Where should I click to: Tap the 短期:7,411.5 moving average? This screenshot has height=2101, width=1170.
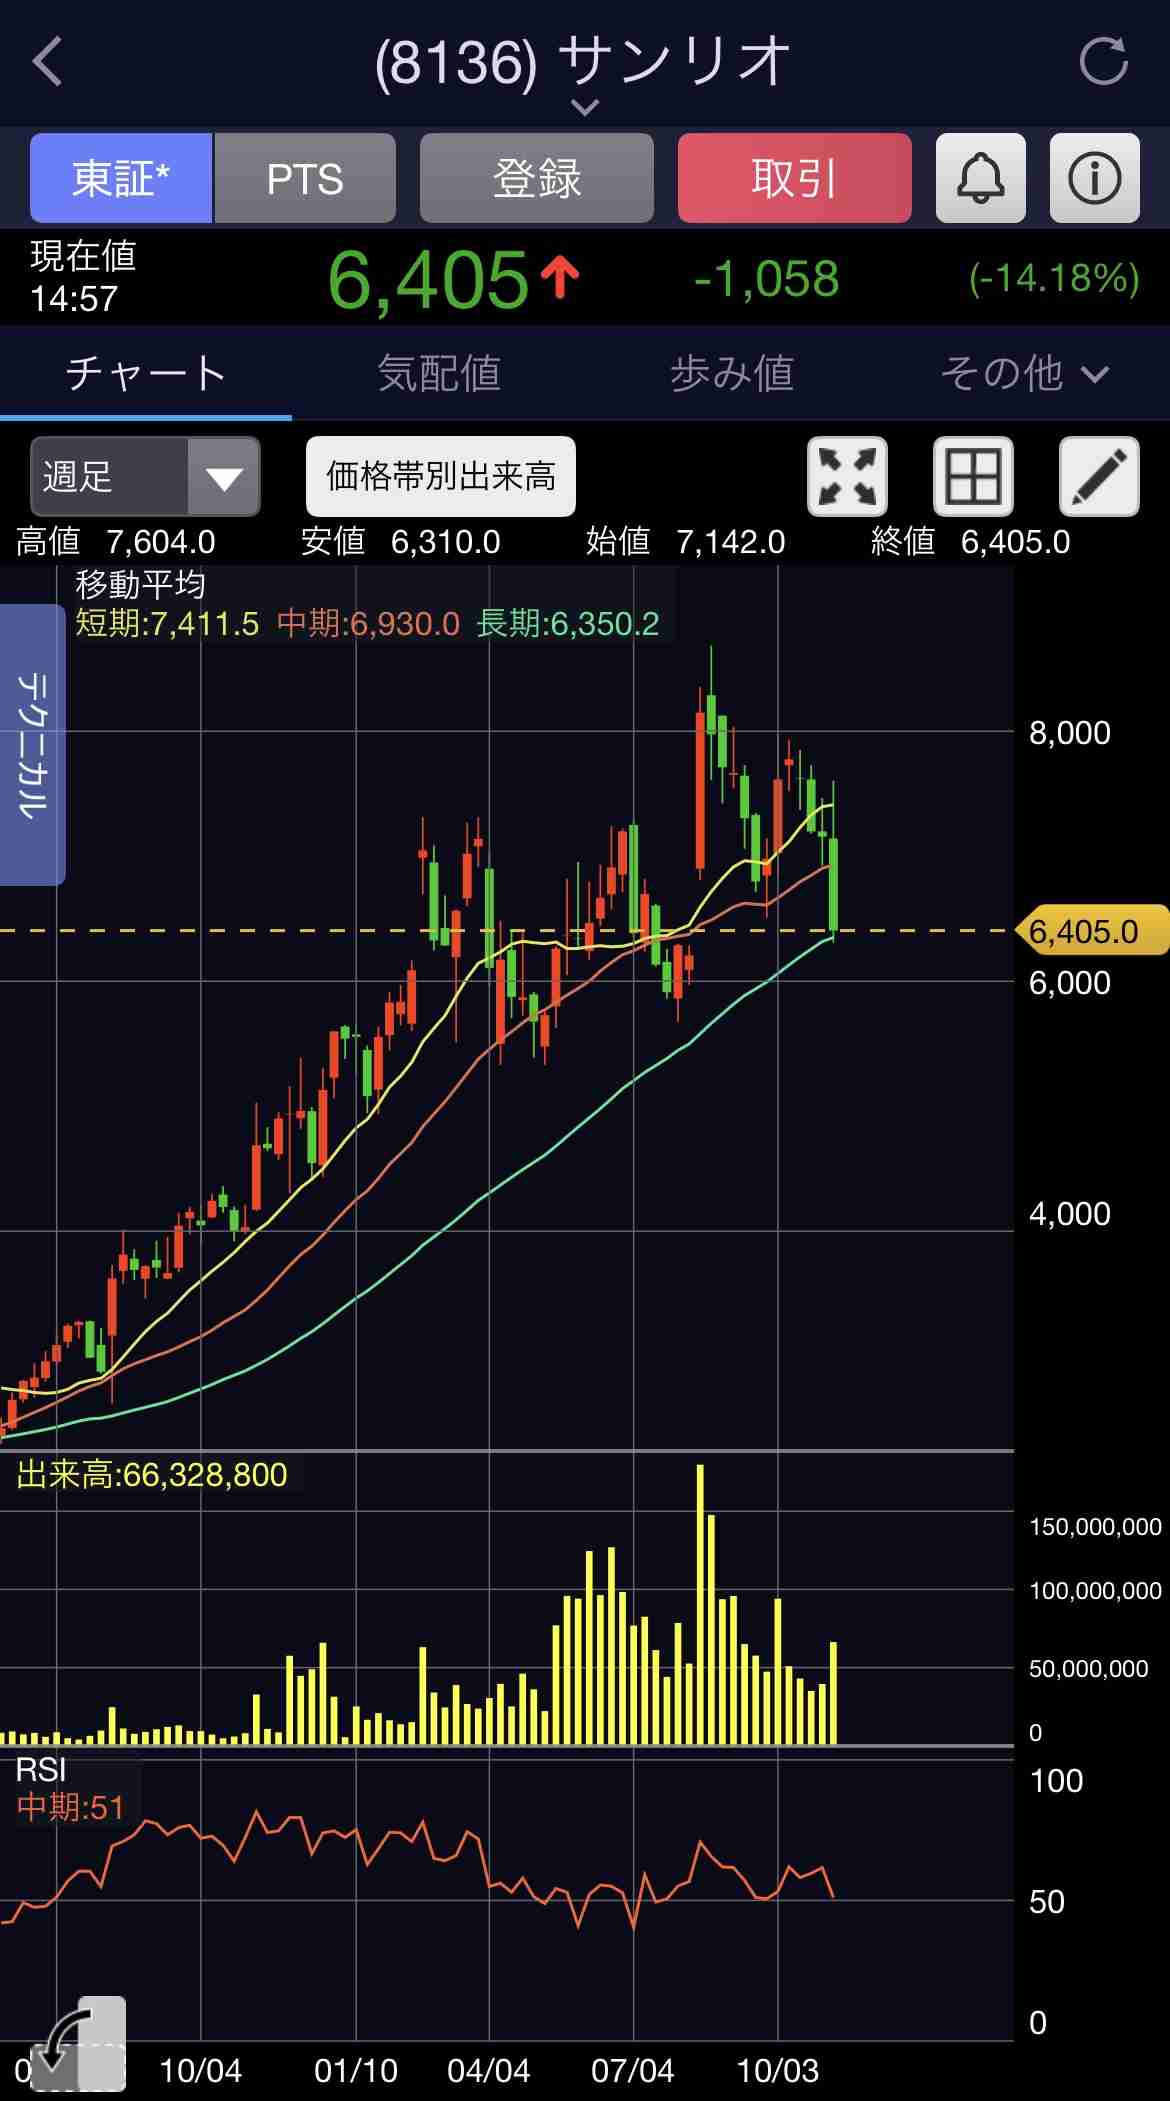click(x=167, y=624)
